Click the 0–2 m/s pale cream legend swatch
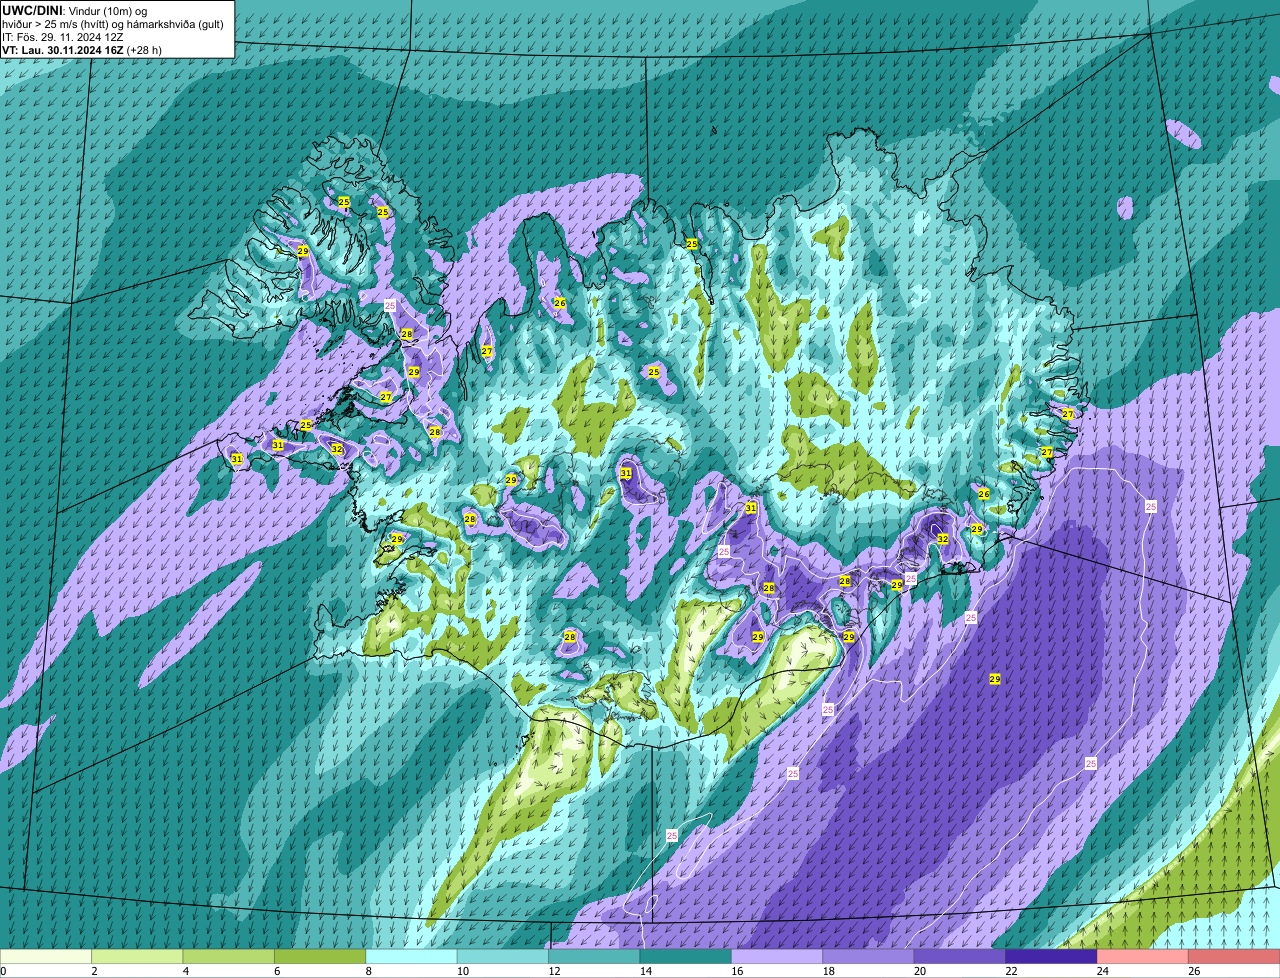This screenshot has height=978, width=1280. click(x=46, y=956)
